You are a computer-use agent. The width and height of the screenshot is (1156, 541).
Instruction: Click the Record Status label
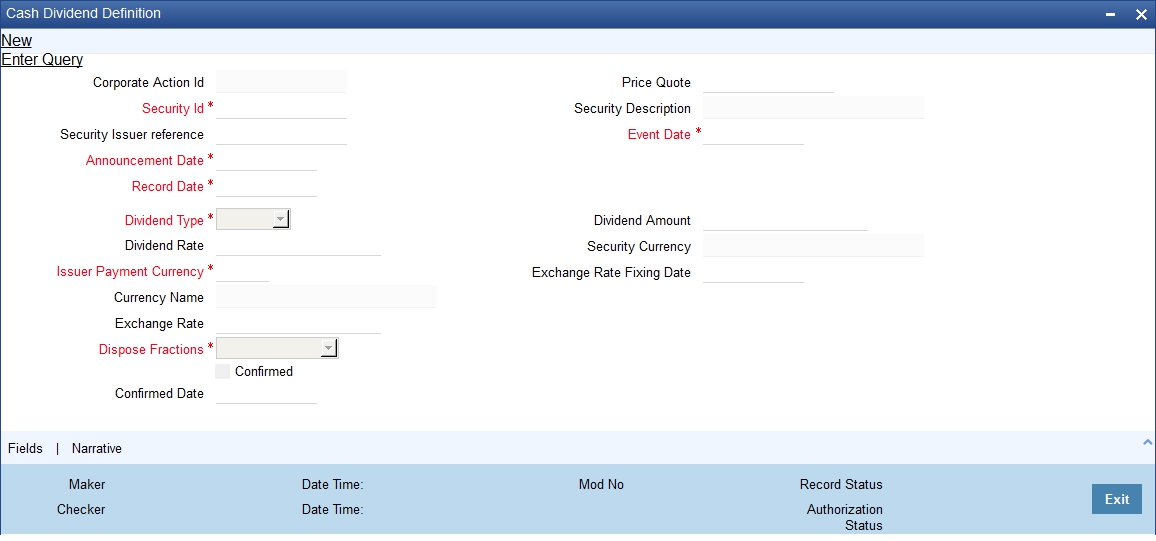pyautogui.click(x=840, y=484)
